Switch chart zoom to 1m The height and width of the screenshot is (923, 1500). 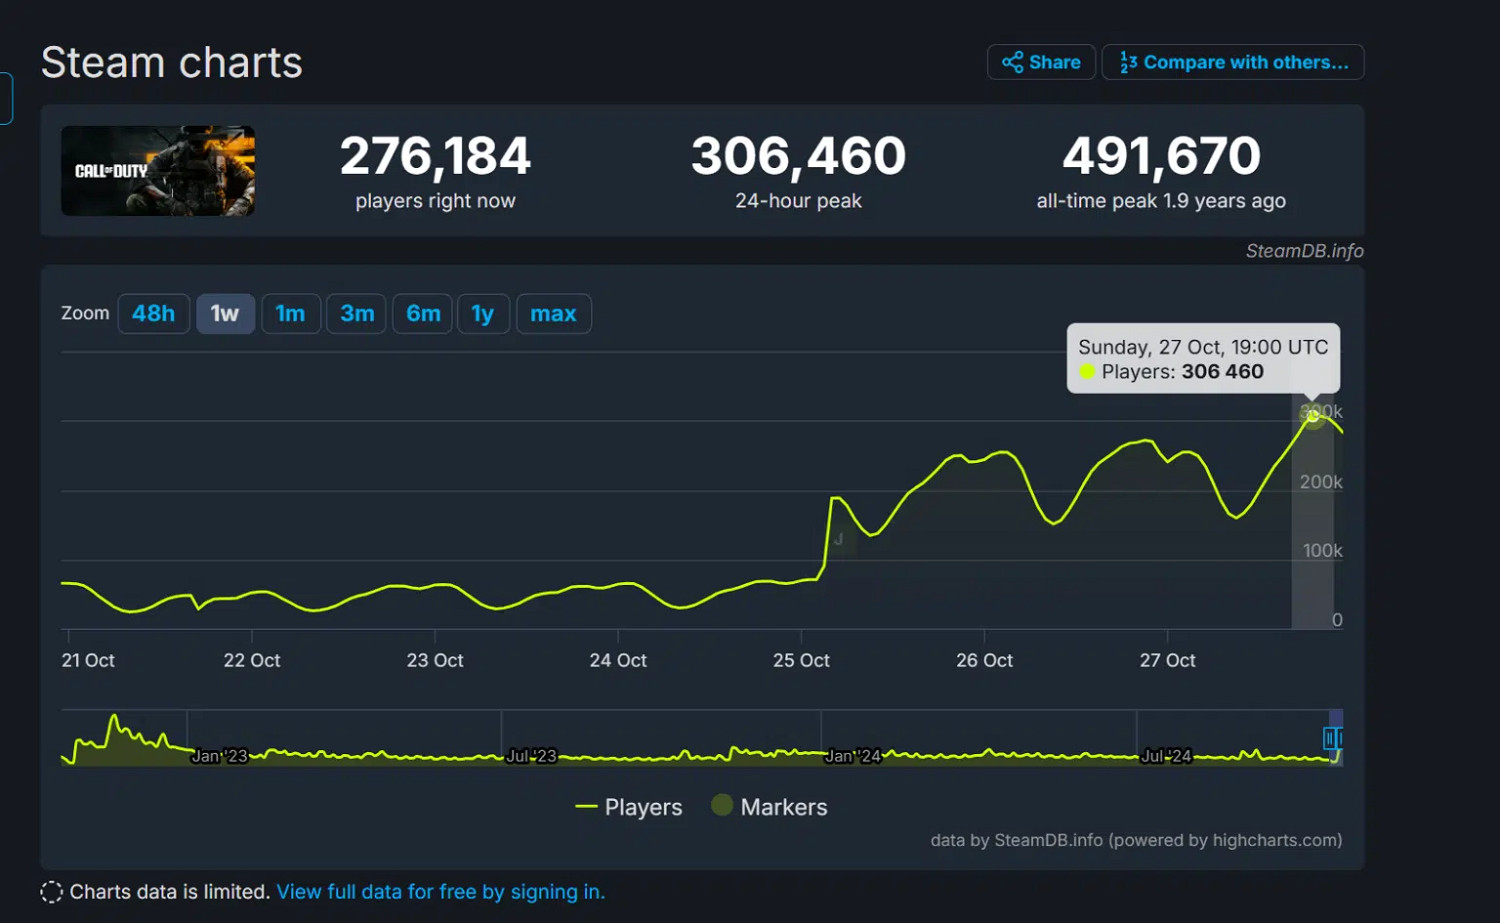[x=290, y=314]
